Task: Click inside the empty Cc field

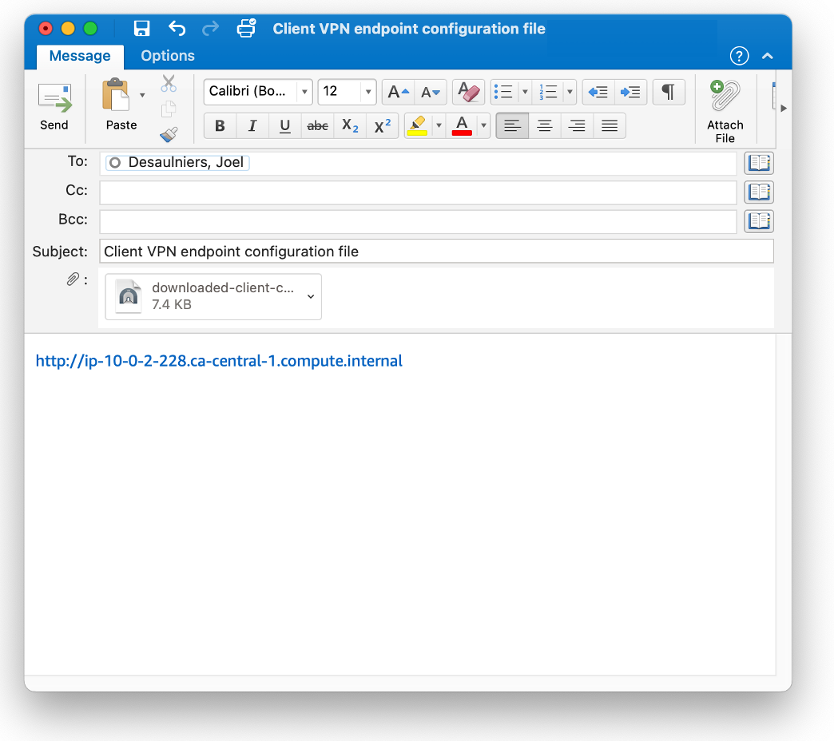Action: click(x=400, y=191)
